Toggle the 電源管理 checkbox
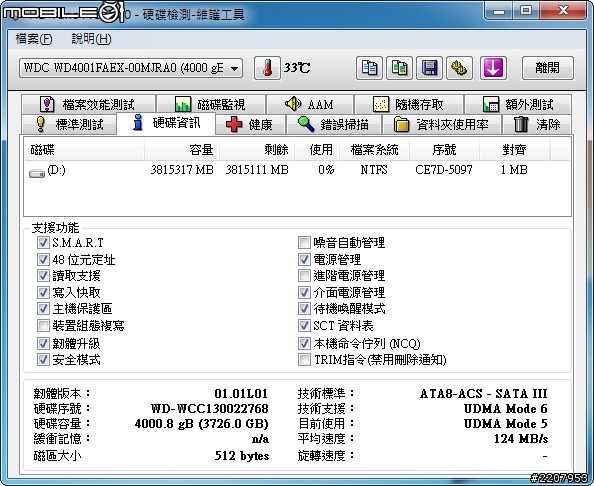This screenshot has width=594, height=486. pyautogui.click(x=304, y=259)
